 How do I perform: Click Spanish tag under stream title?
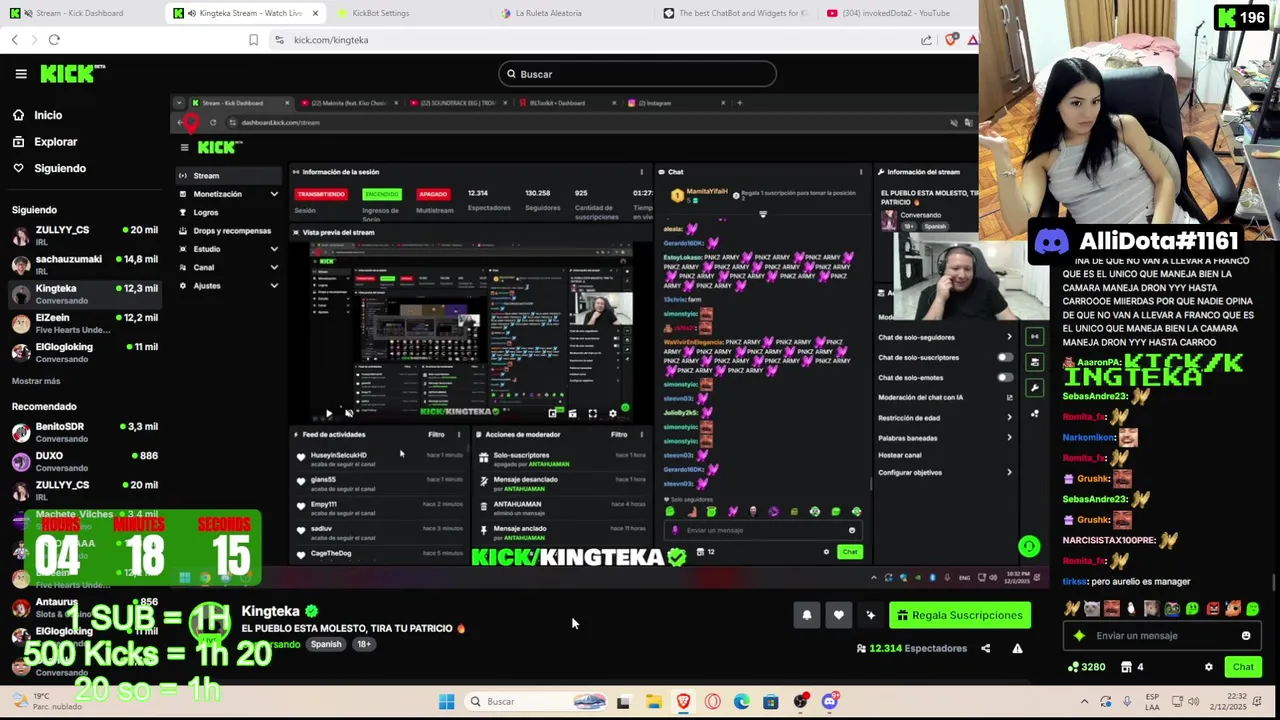[326, 644]
